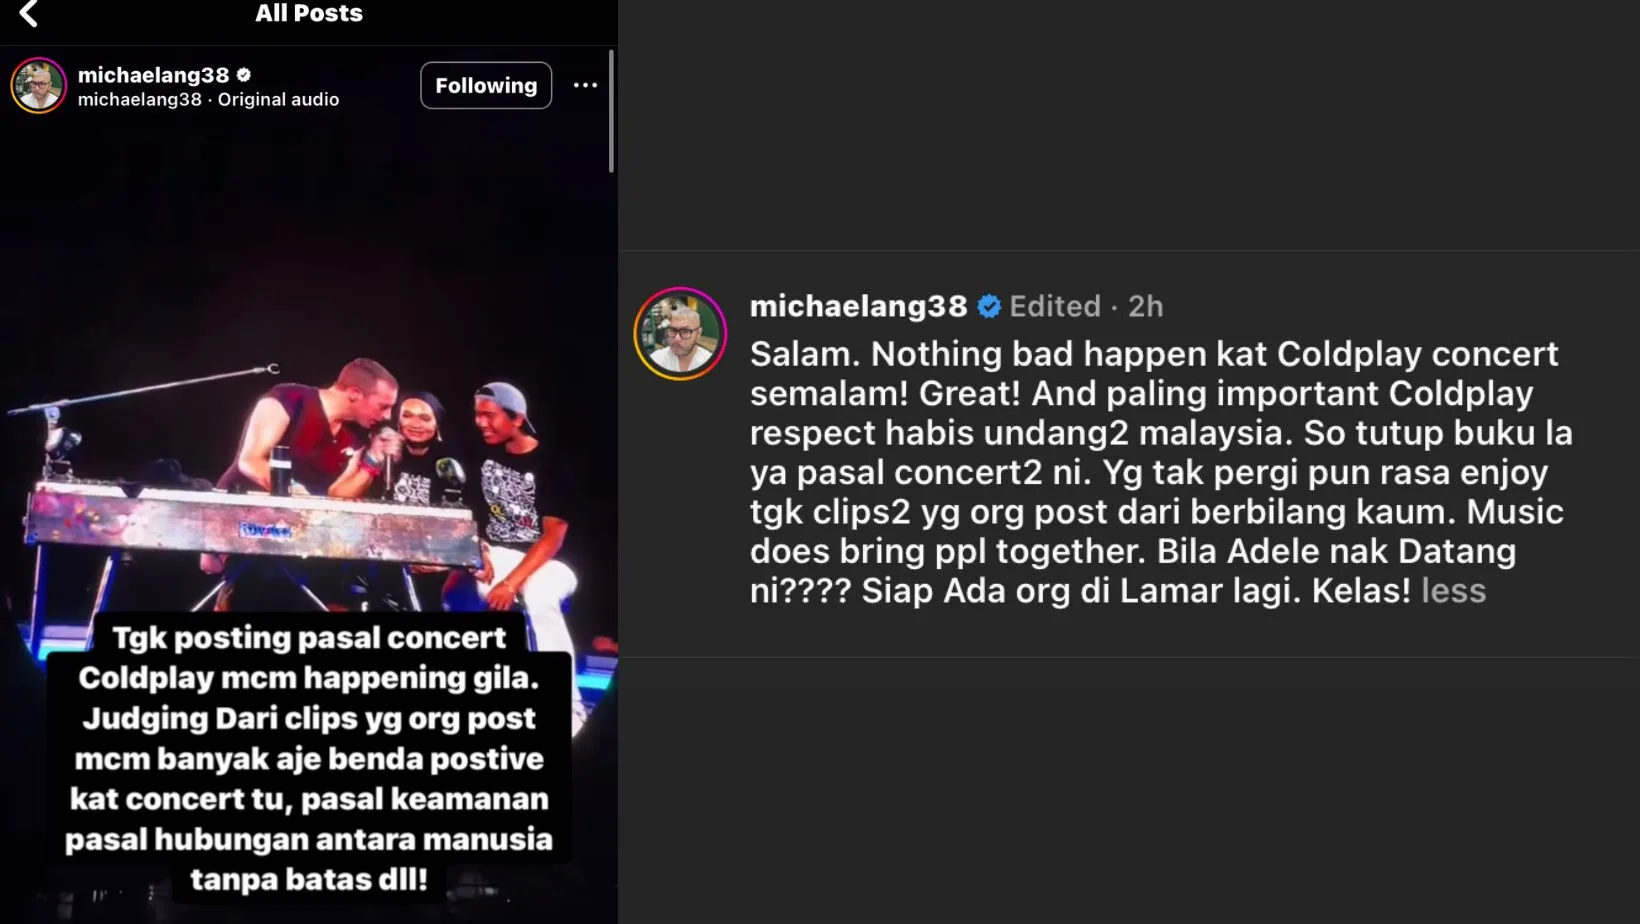Click the Edited 2h timestamp

point(1086,306)
